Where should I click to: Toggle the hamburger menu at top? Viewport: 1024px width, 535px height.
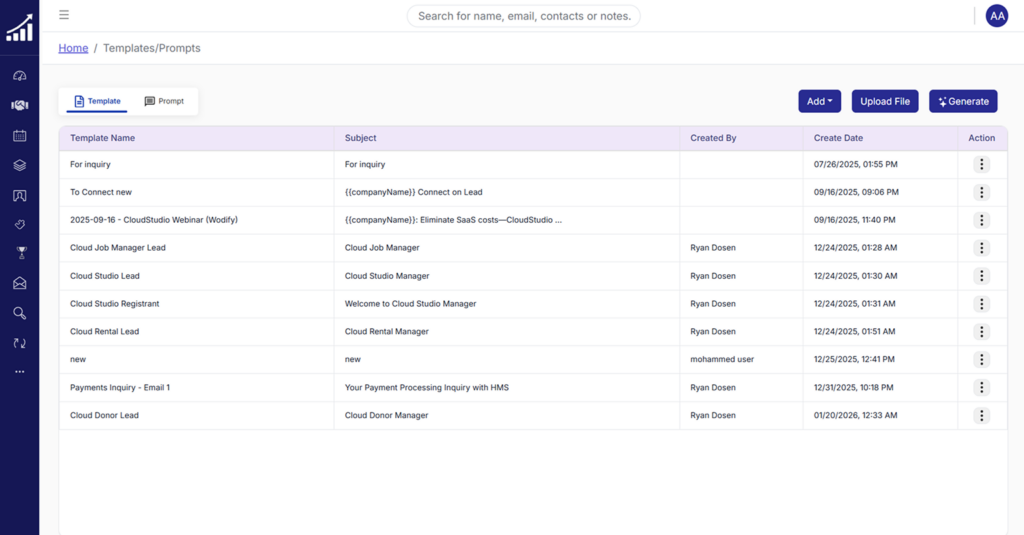click(64, 15)
